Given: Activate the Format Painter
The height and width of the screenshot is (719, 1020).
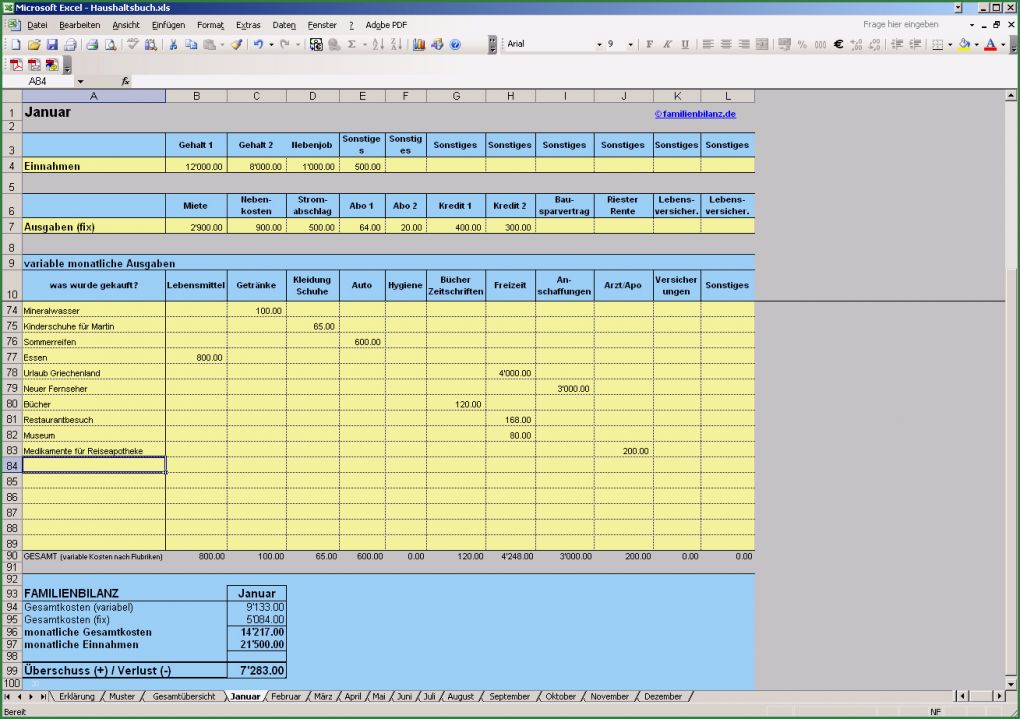Looking at the screenshot, I should pyautogui.click(x=234, y=44).
